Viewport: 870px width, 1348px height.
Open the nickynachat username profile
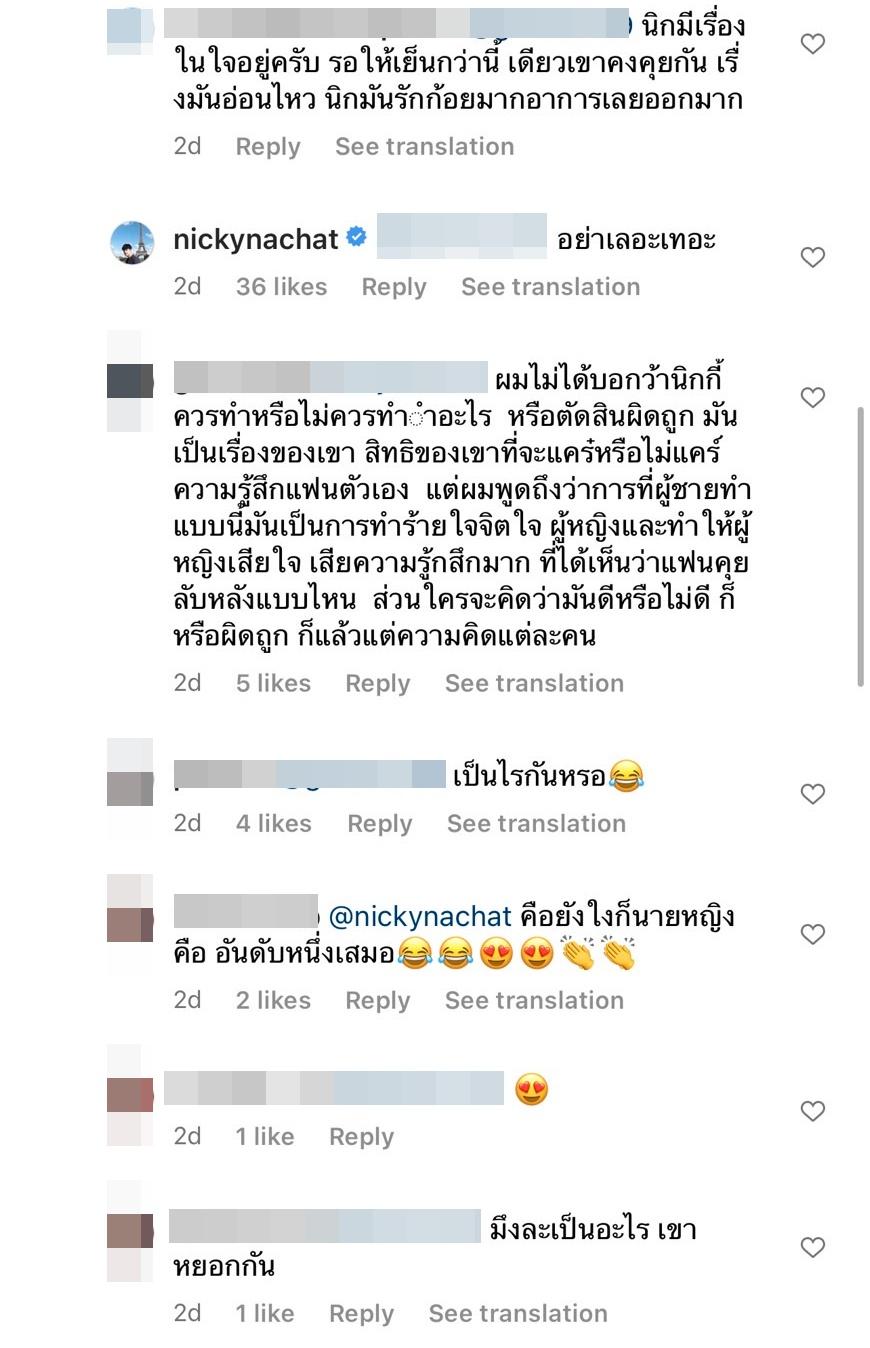[x=256, y=240]
